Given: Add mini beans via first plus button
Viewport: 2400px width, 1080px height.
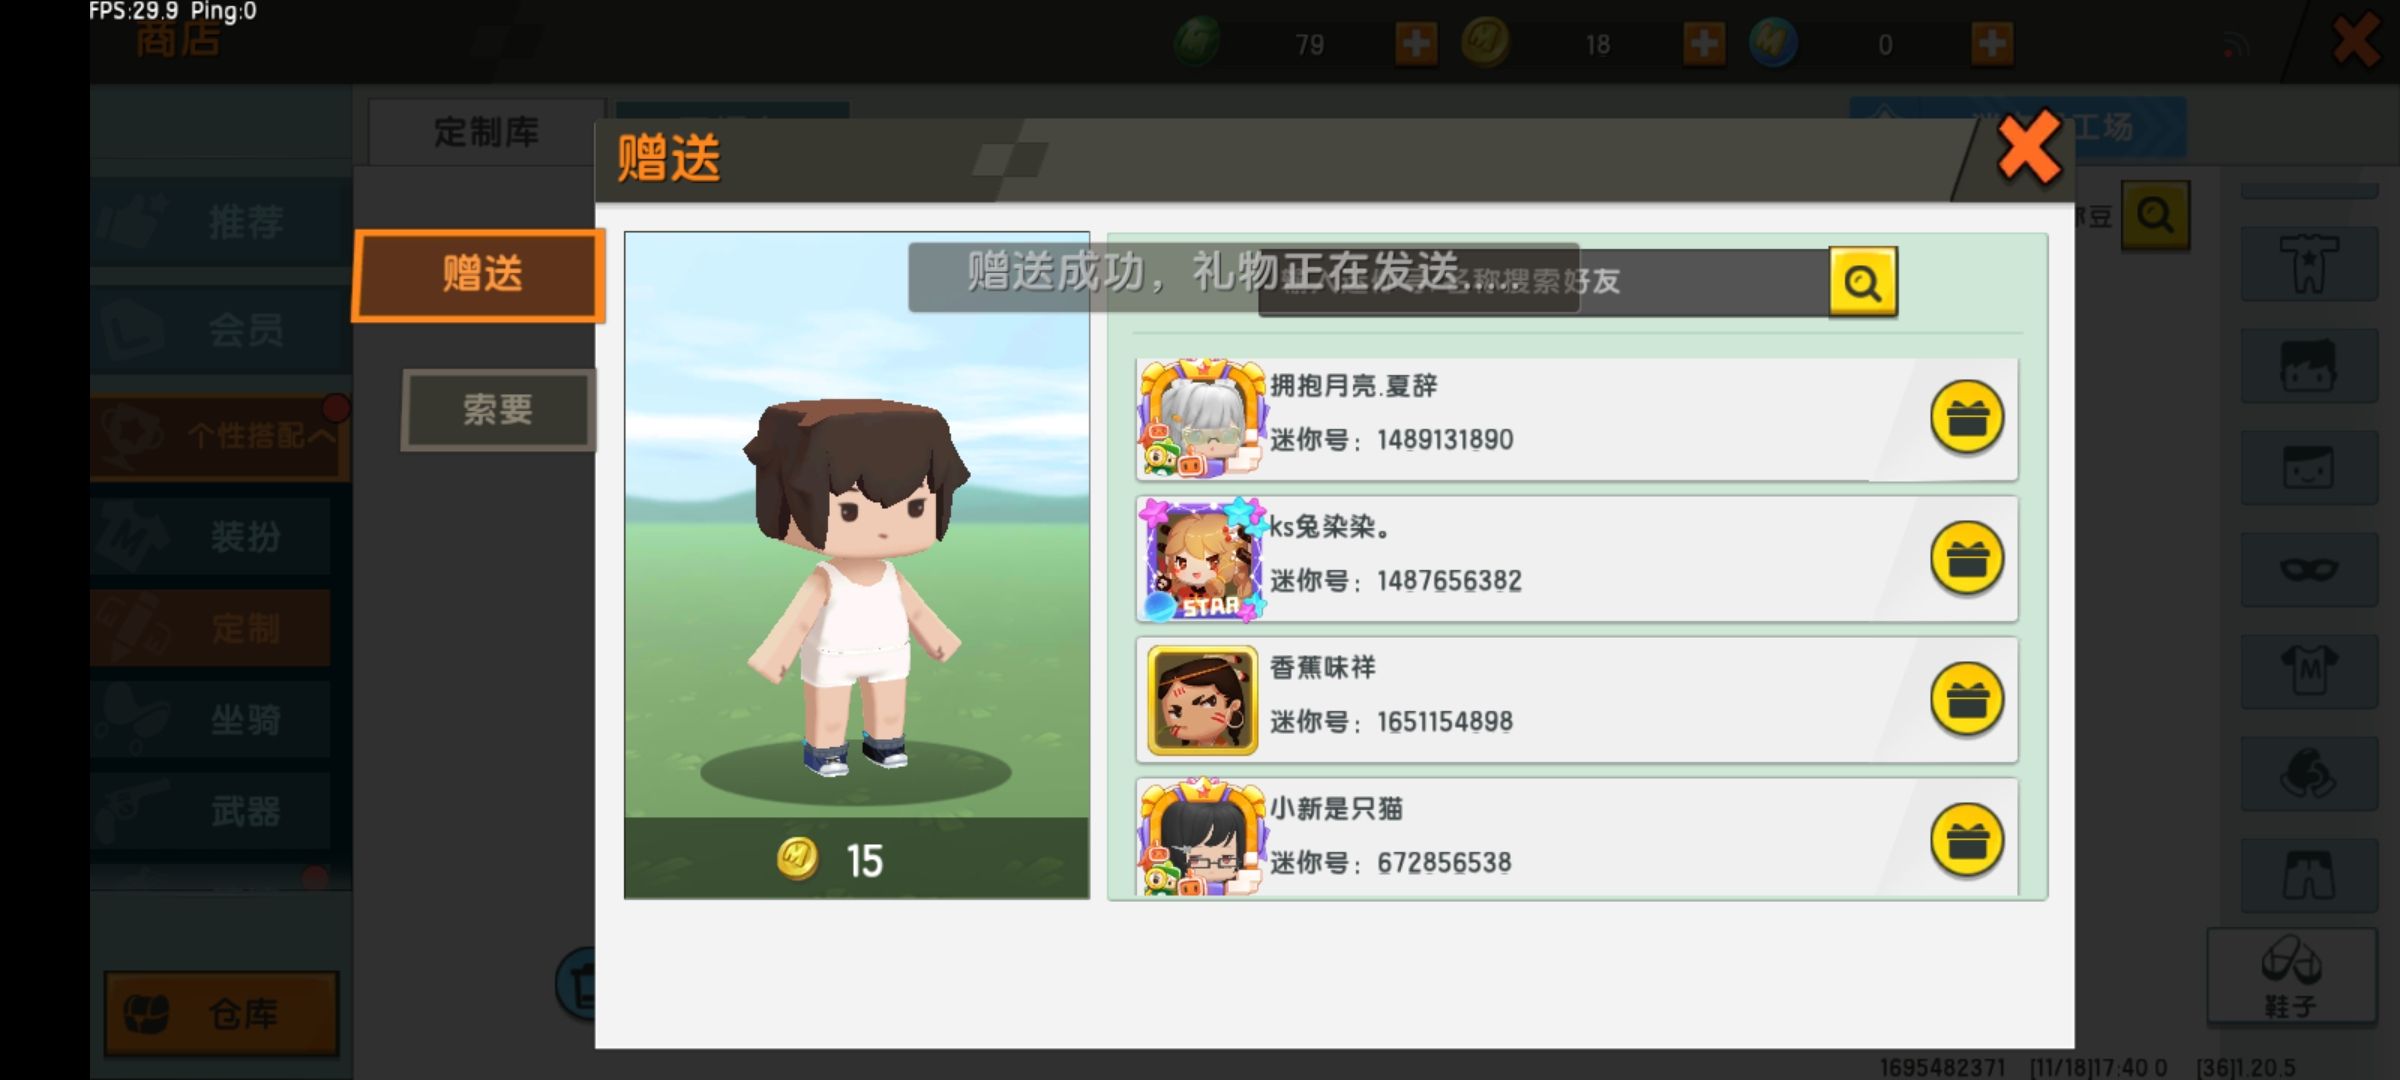Looking at the screenshot, I should click(x=1416, y=44).
